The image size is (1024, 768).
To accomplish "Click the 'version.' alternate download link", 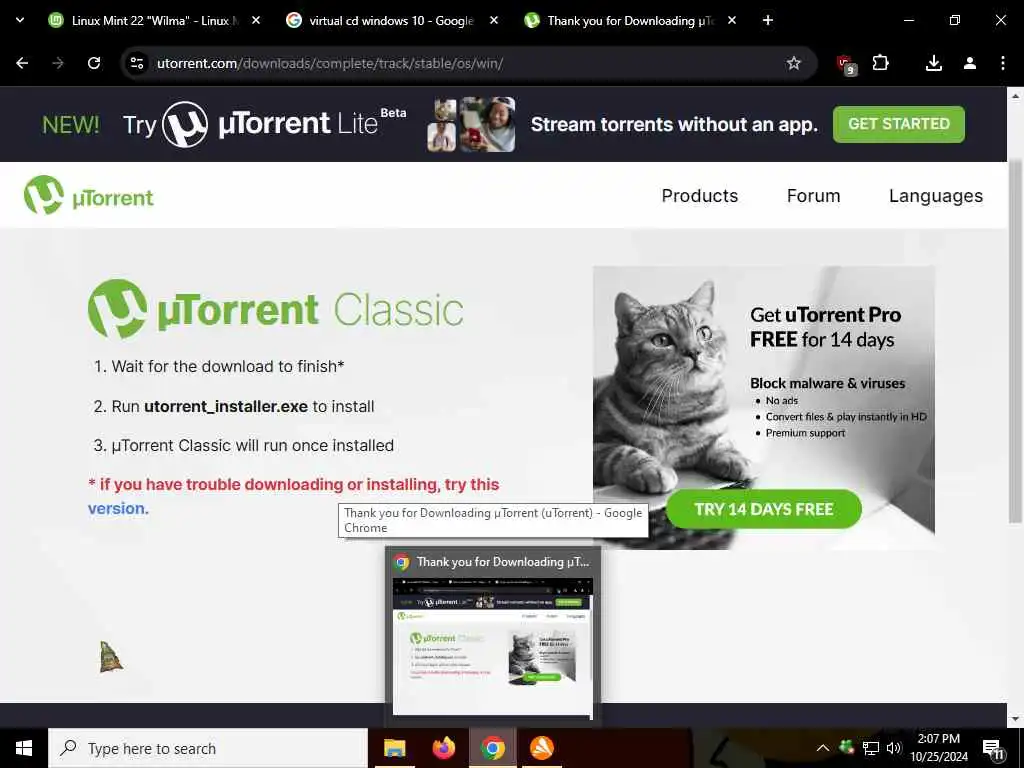I will point(118,508).
